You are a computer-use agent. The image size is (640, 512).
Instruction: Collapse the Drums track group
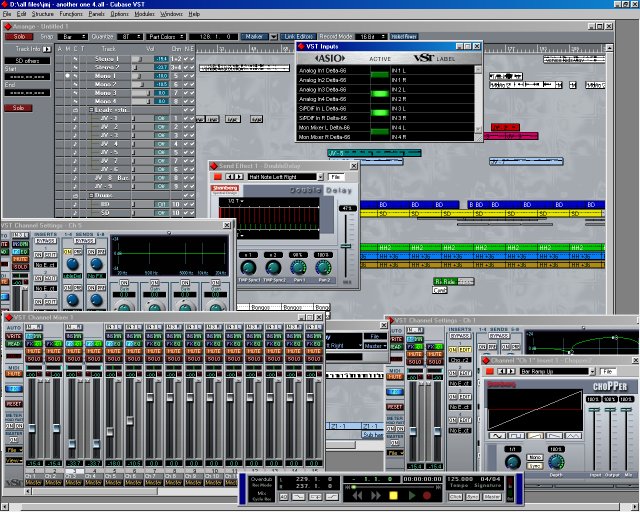pos(91,195)
